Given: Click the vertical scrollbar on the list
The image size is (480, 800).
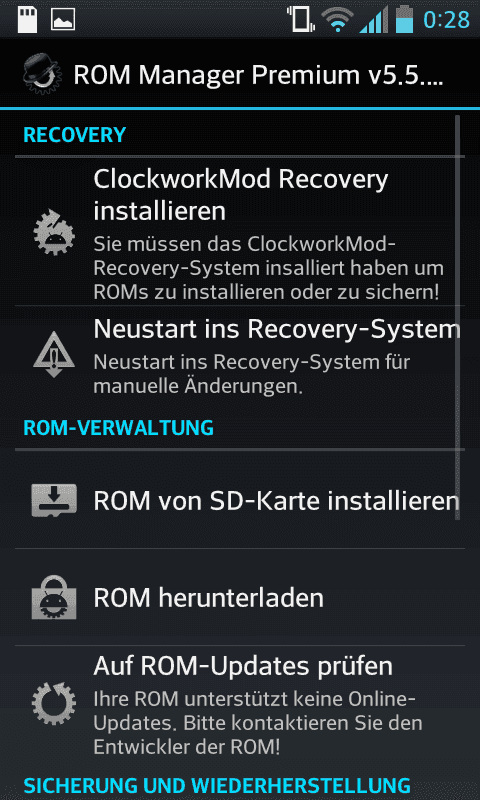Looking at the screenshot, I should [458, 317].
